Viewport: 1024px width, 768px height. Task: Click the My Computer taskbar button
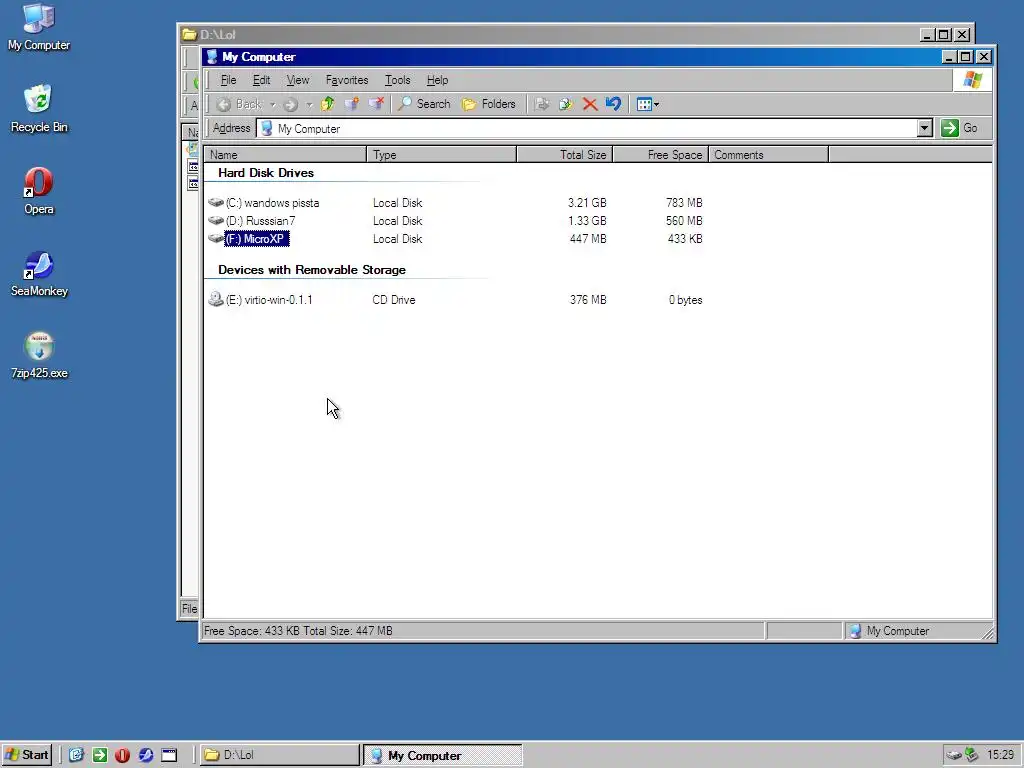(x=443, y=755)
